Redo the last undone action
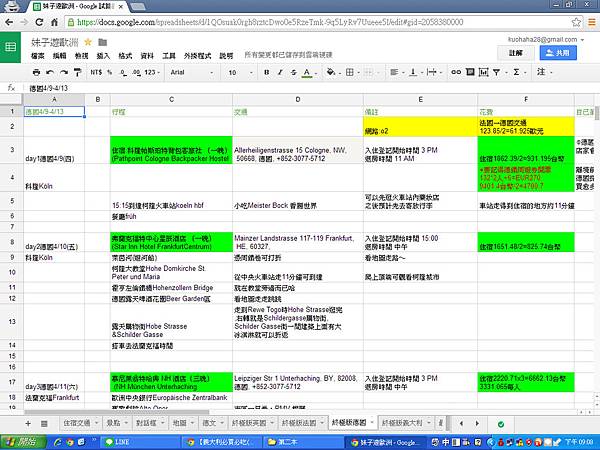Image resolution: width=600 pixels, height=450 pixels. (x=64, y=72)
